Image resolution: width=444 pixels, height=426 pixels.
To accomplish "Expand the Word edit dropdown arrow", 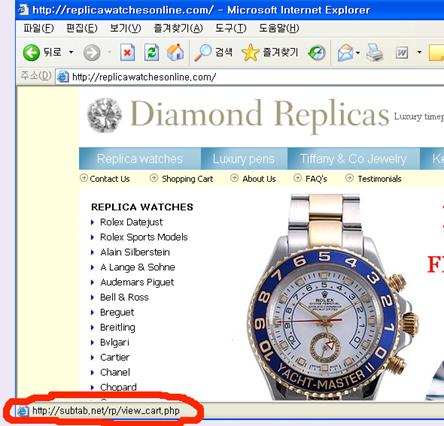I will [419, 52].
